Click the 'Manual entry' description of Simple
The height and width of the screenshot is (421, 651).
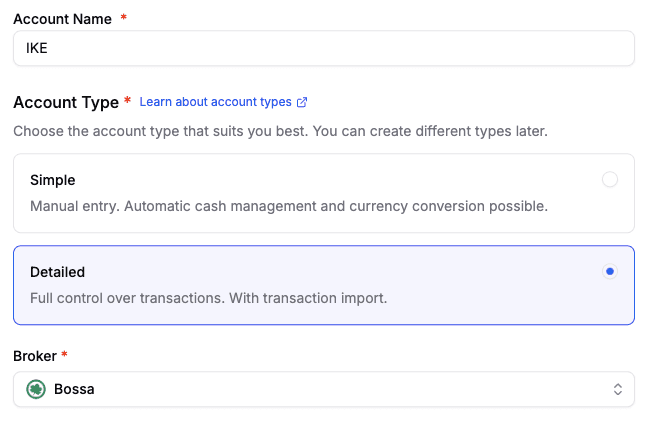click(x=289, y=206)
